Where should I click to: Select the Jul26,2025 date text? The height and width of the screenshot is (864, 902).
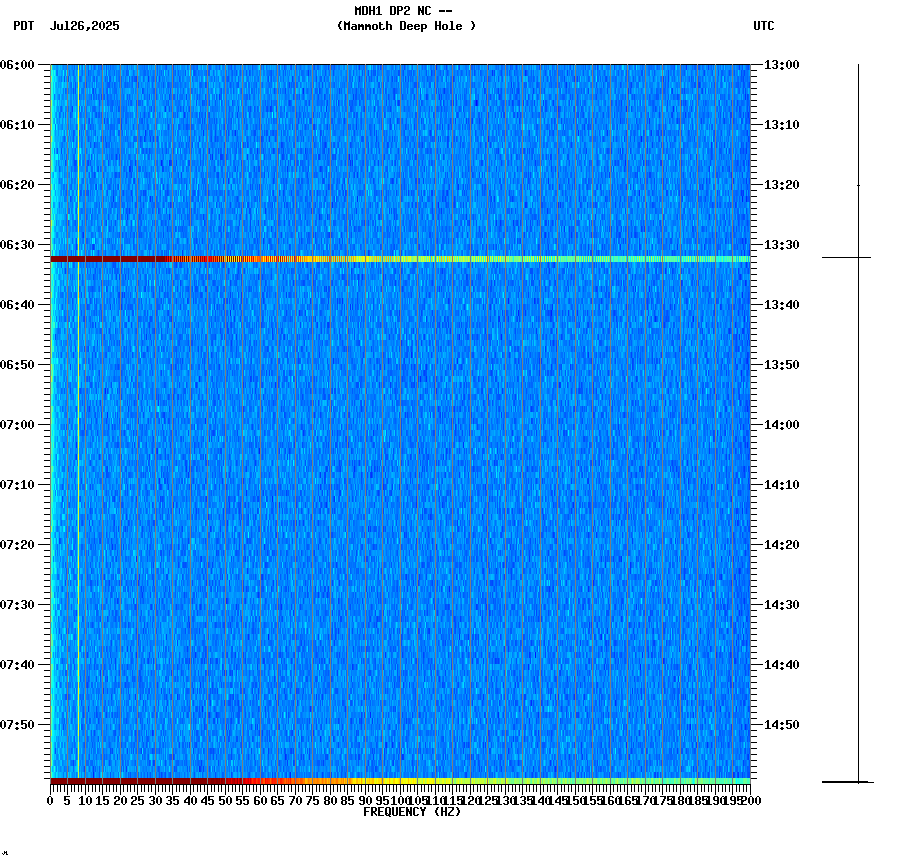(x=84, y=27)
